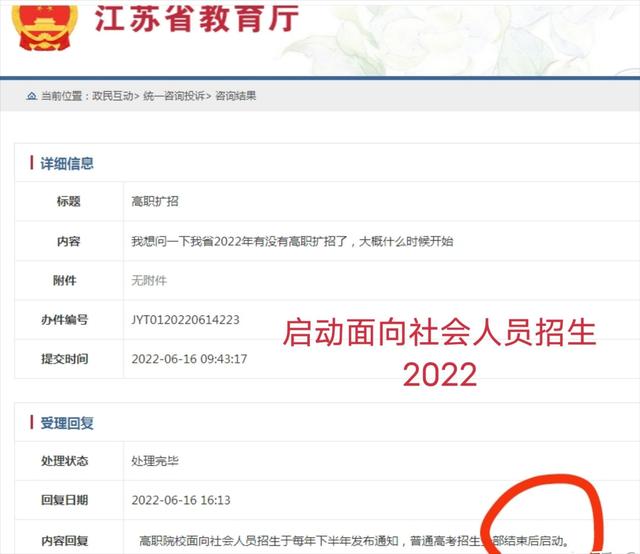Viewport: 640px width, 554px height.
Task: Click the 办件编号 row label
Action: click(64, 320)
